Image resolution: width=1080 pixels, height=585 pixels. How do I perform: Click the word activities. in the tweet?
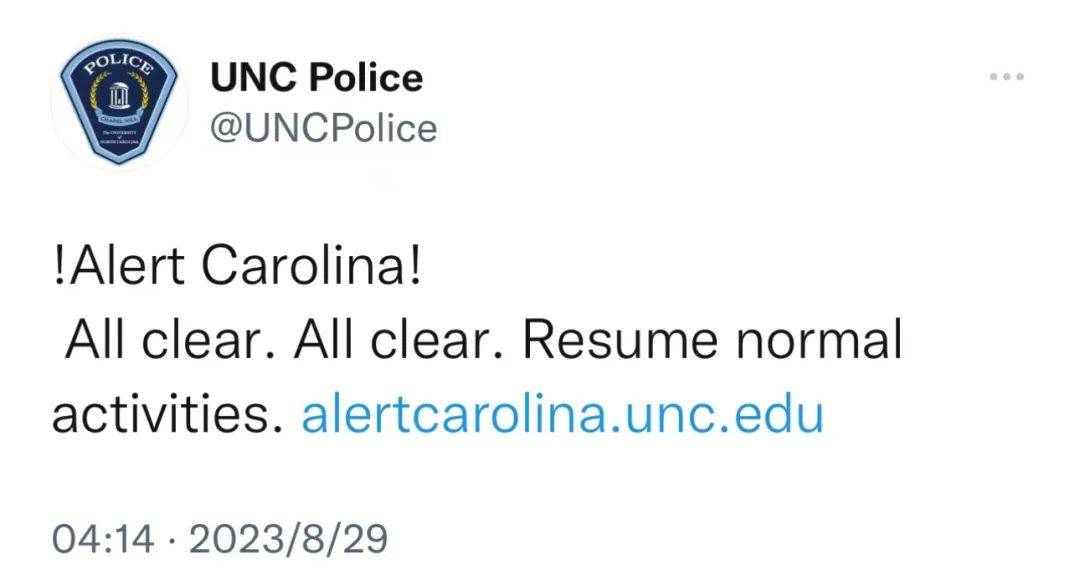click(x=167, y=415)
